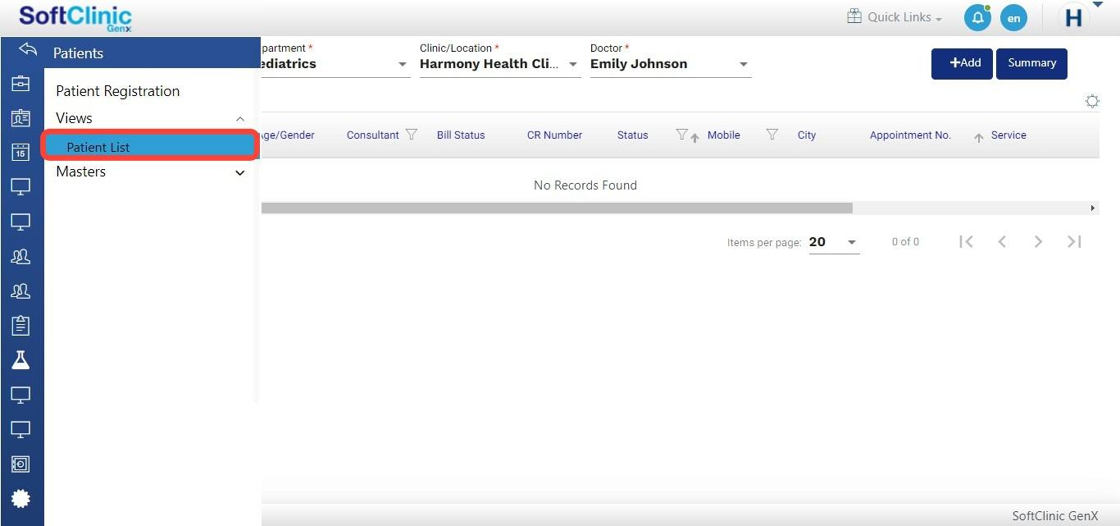Image resolution: width=1120 pixels, height=526 pixels.
Task: Open the briefcase module in the sidebar
Action: (x=20, y=83)
